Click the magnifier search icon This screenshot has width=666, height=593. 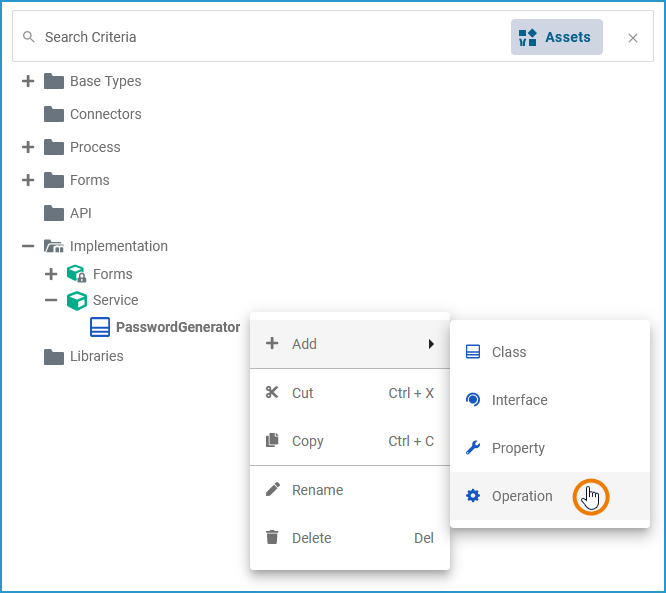pos(28,37)
